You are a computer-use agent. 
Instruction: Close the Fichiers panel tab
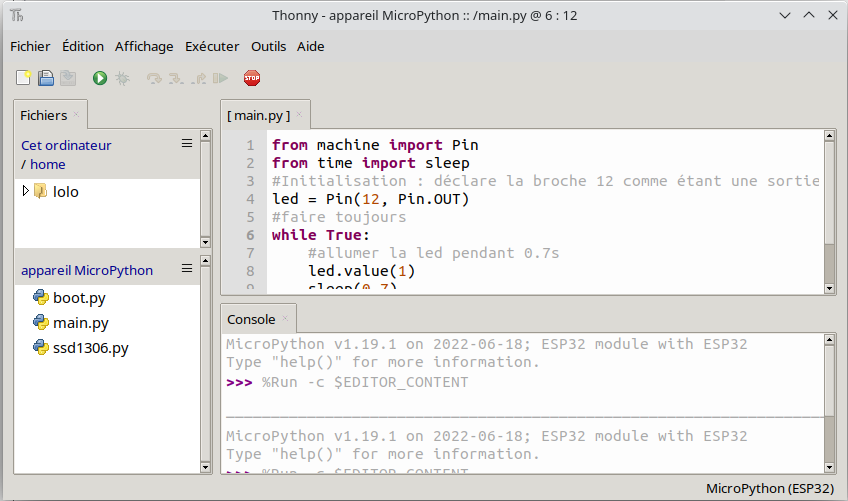click(76, 114)
